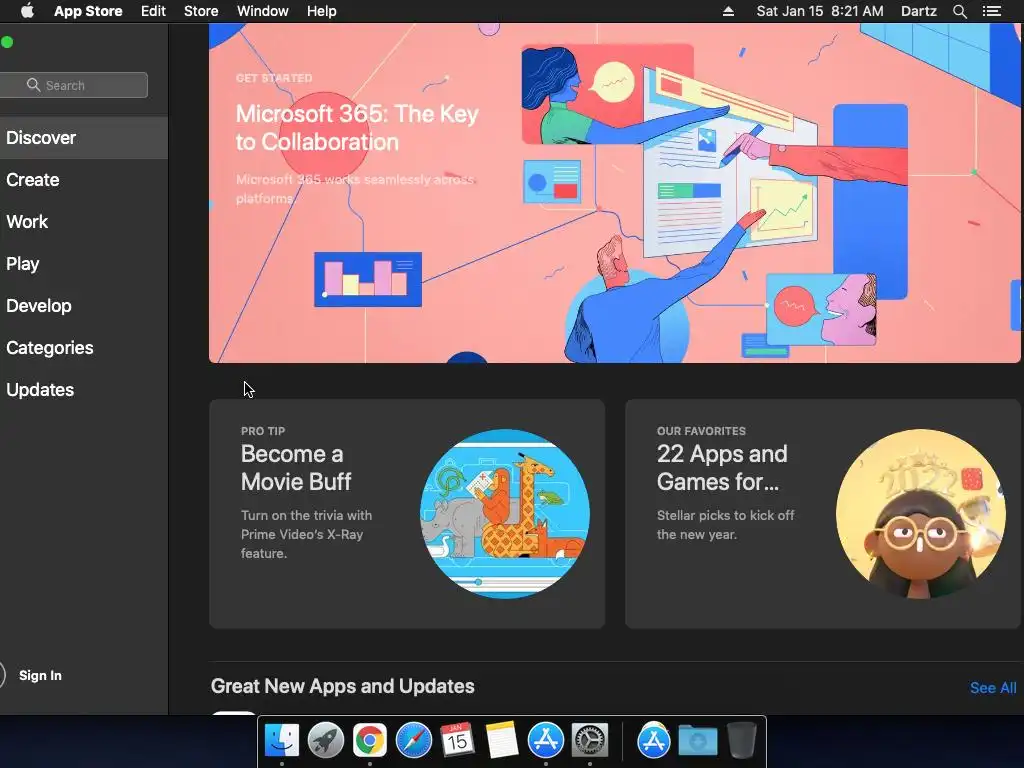Open the Become a Movie Buff card
The width and height of the screenshot is (1024, 768).
pyautogui.click(x=407, y=514)
